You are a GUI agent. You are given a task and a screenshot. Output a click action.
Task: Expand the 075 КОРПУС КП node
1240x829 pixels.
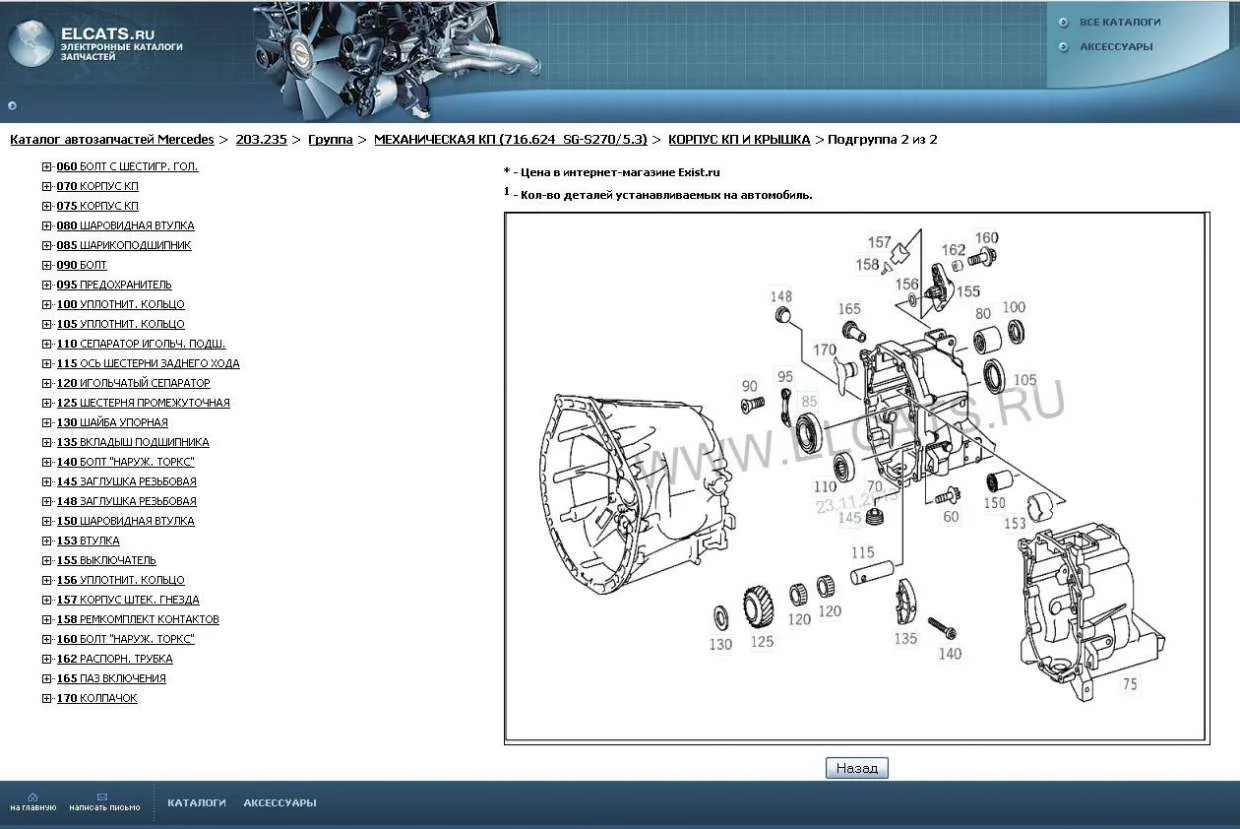pyautogui.click(x=47, y=206)
